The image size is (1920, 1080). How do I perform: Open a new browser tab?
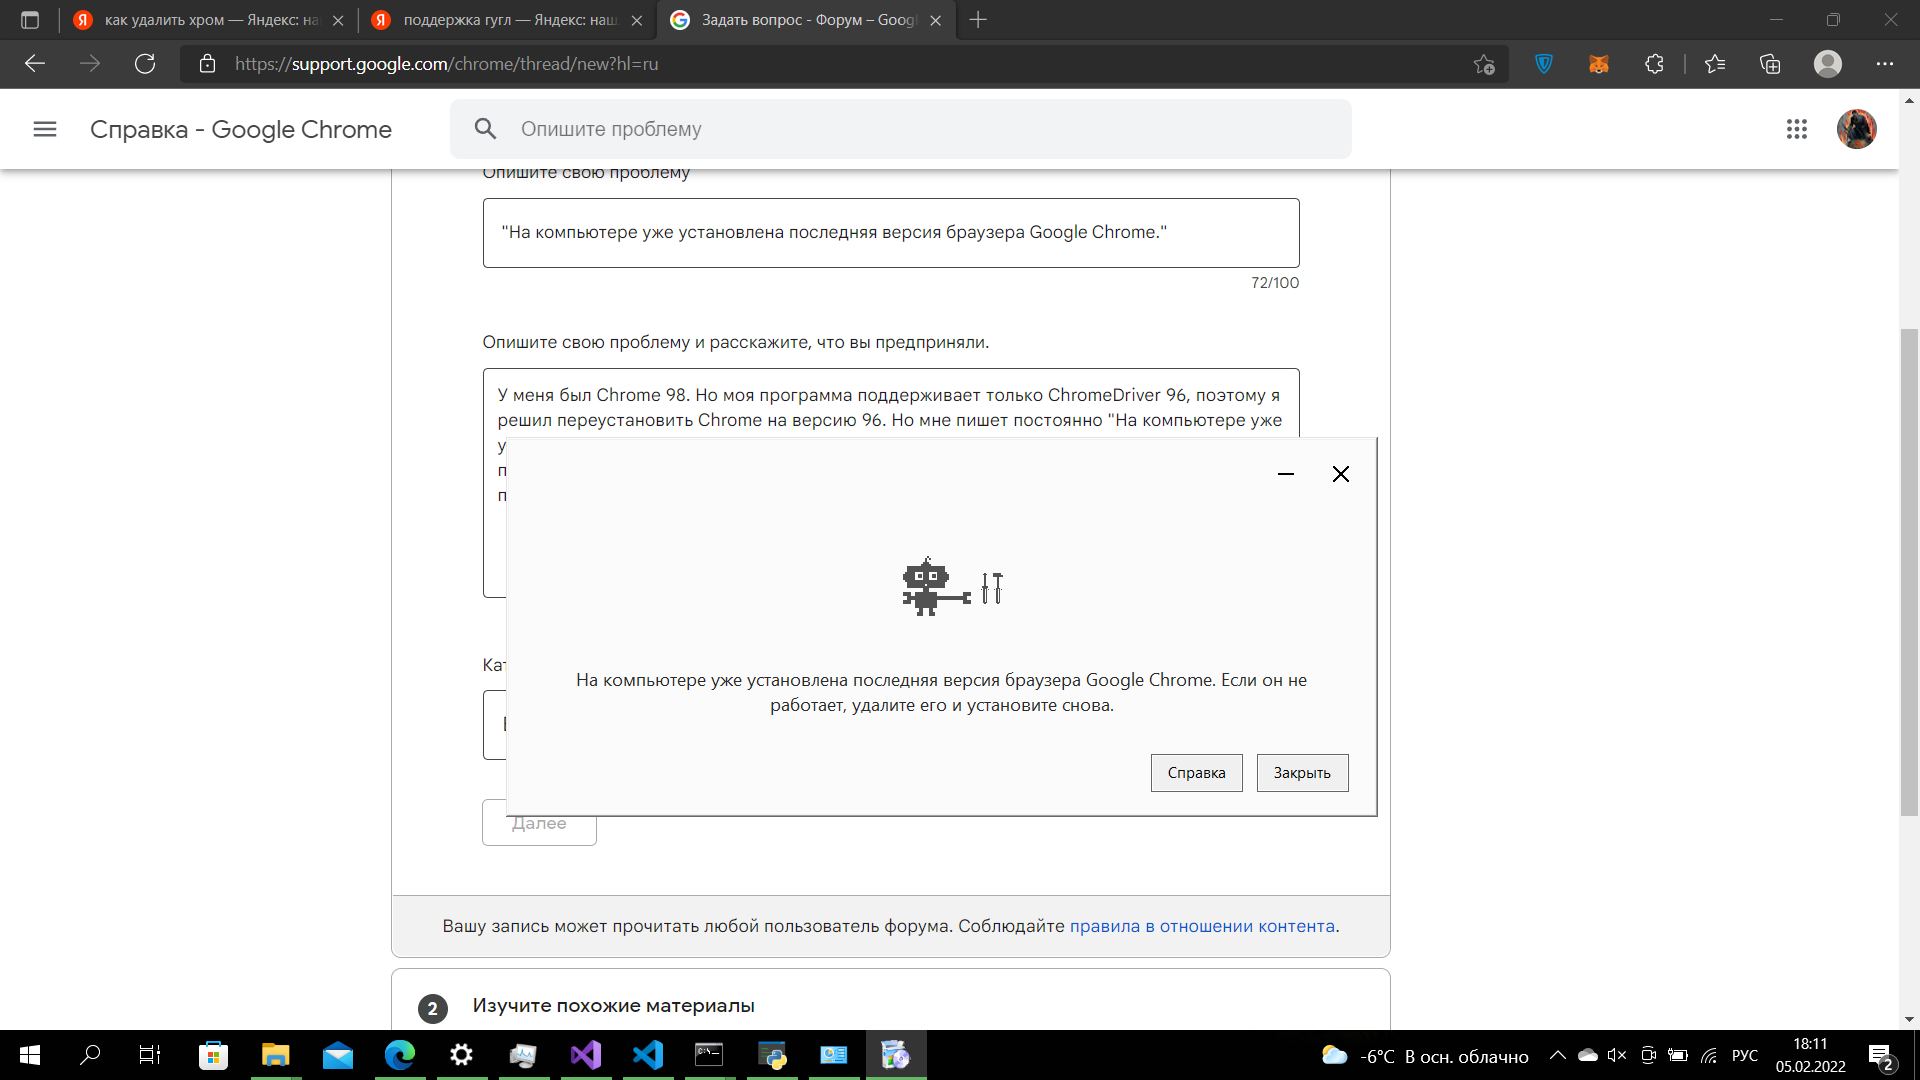[978, 20]
